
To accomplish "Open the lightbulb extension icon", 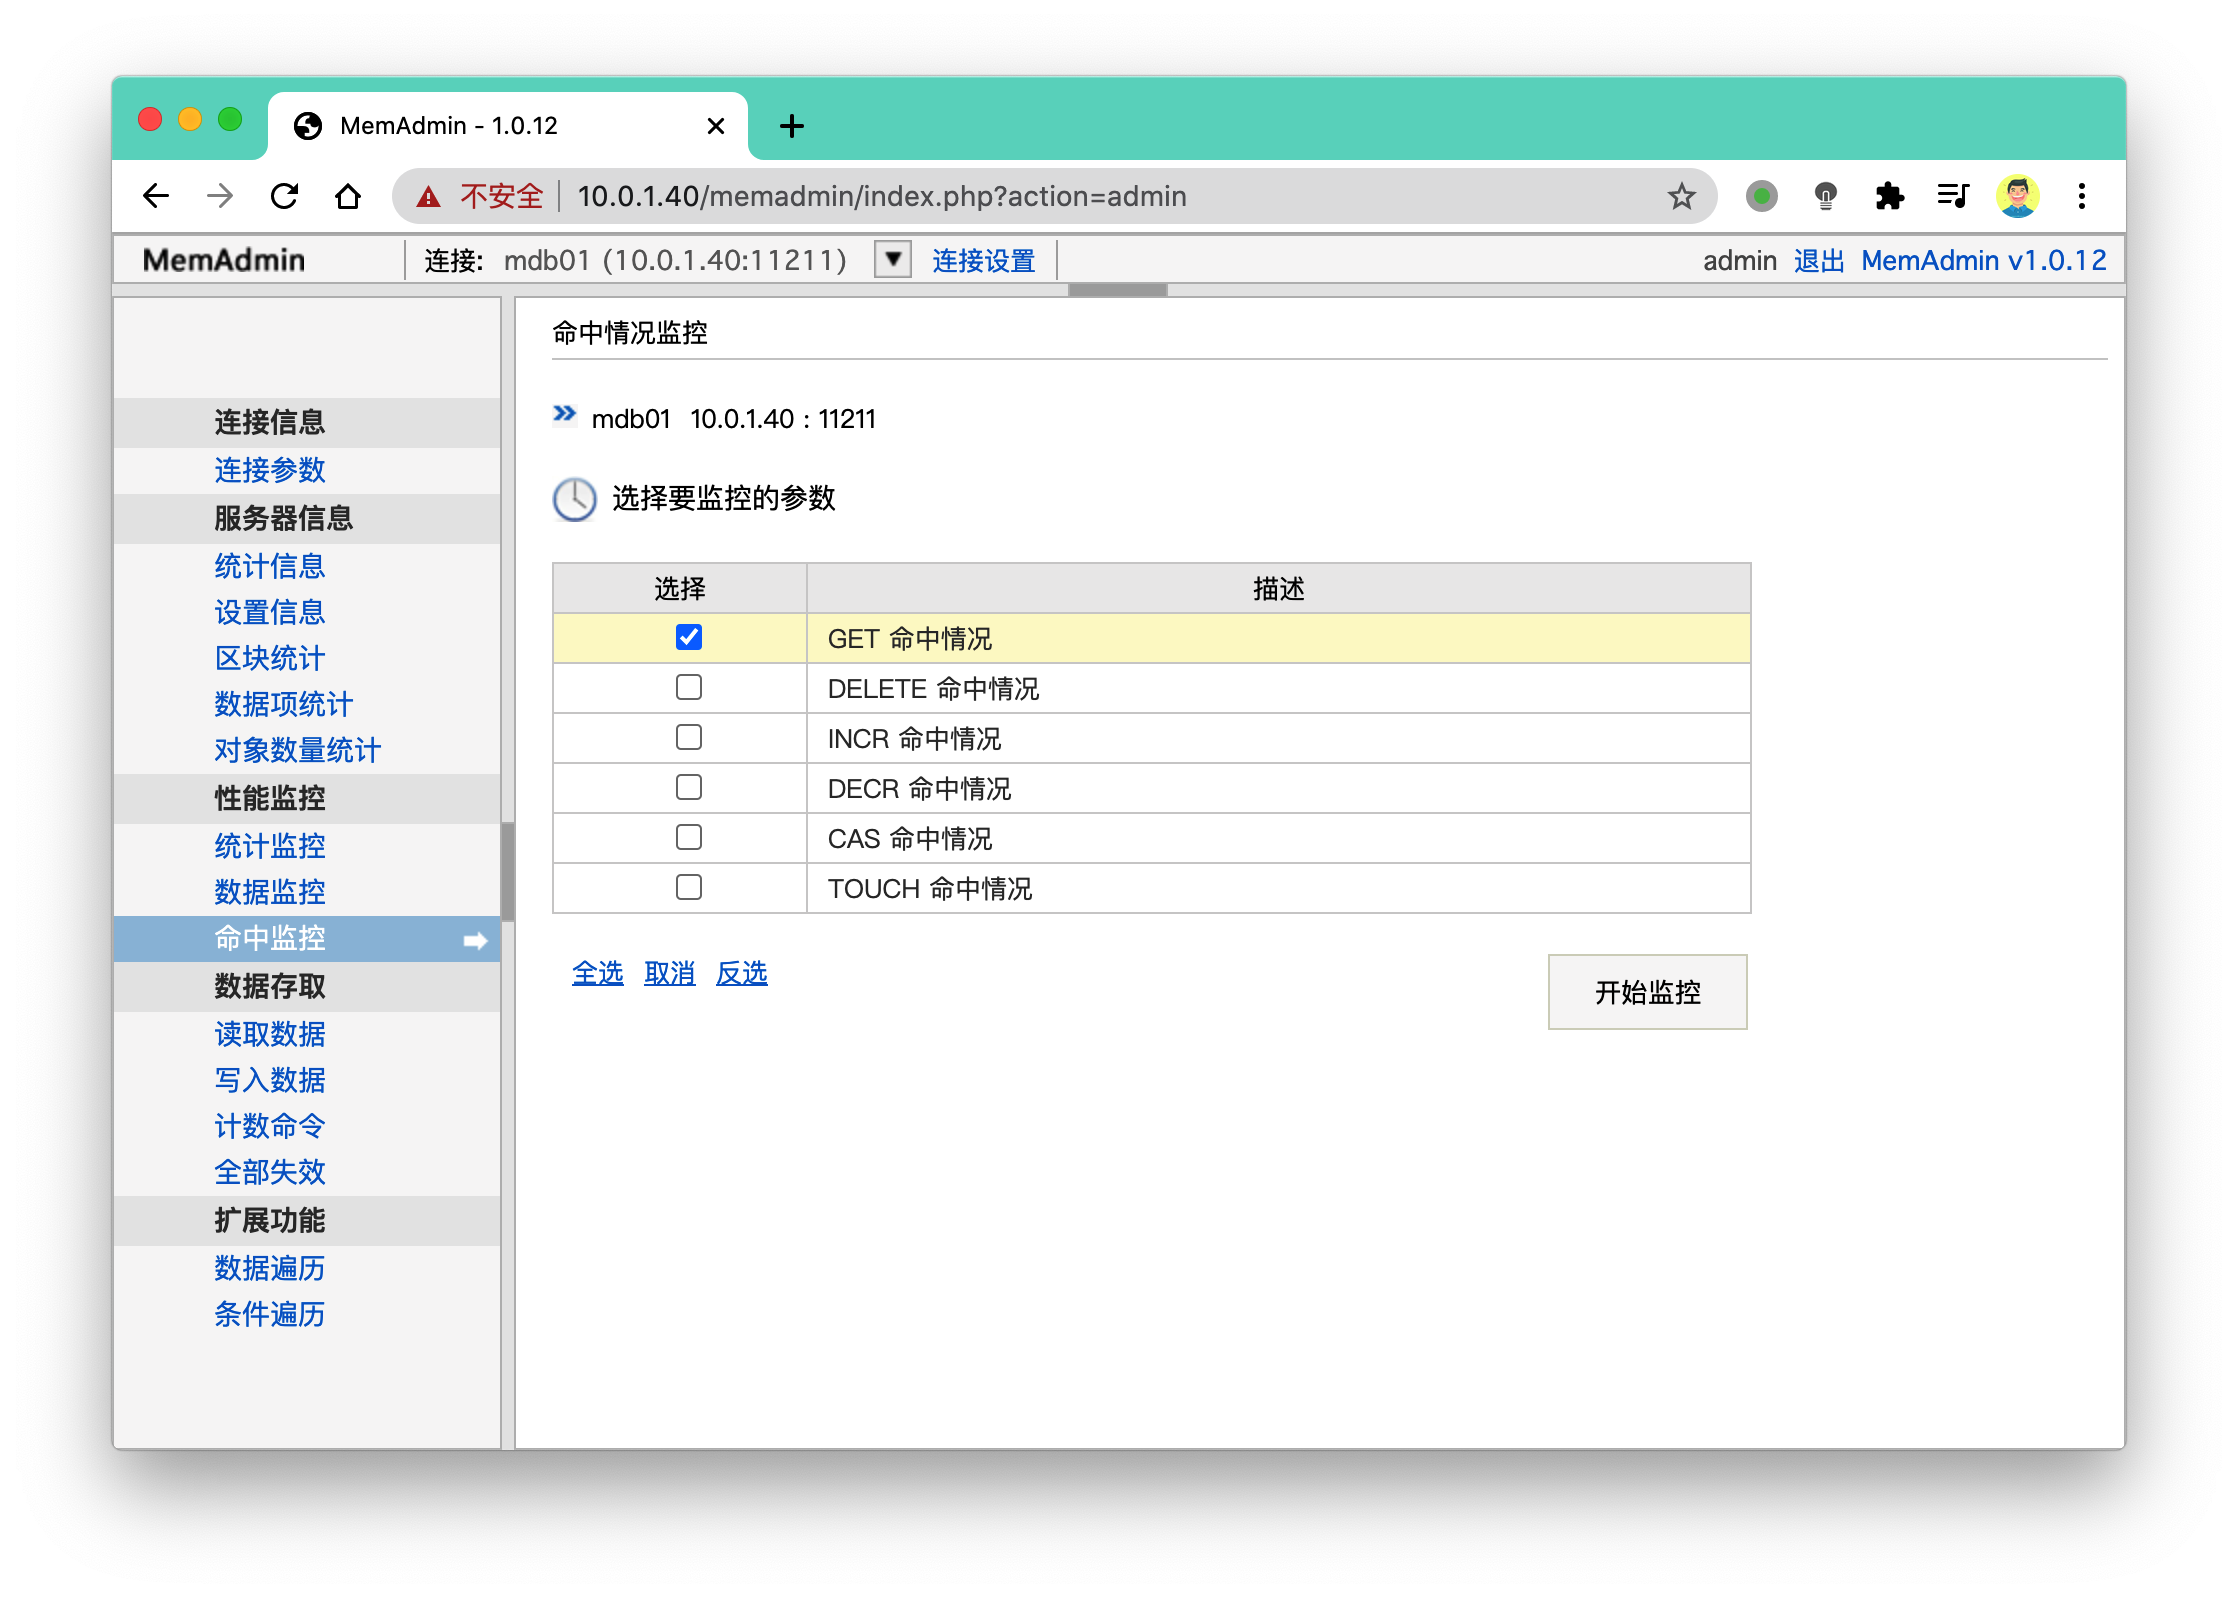I will [1826, 196].
